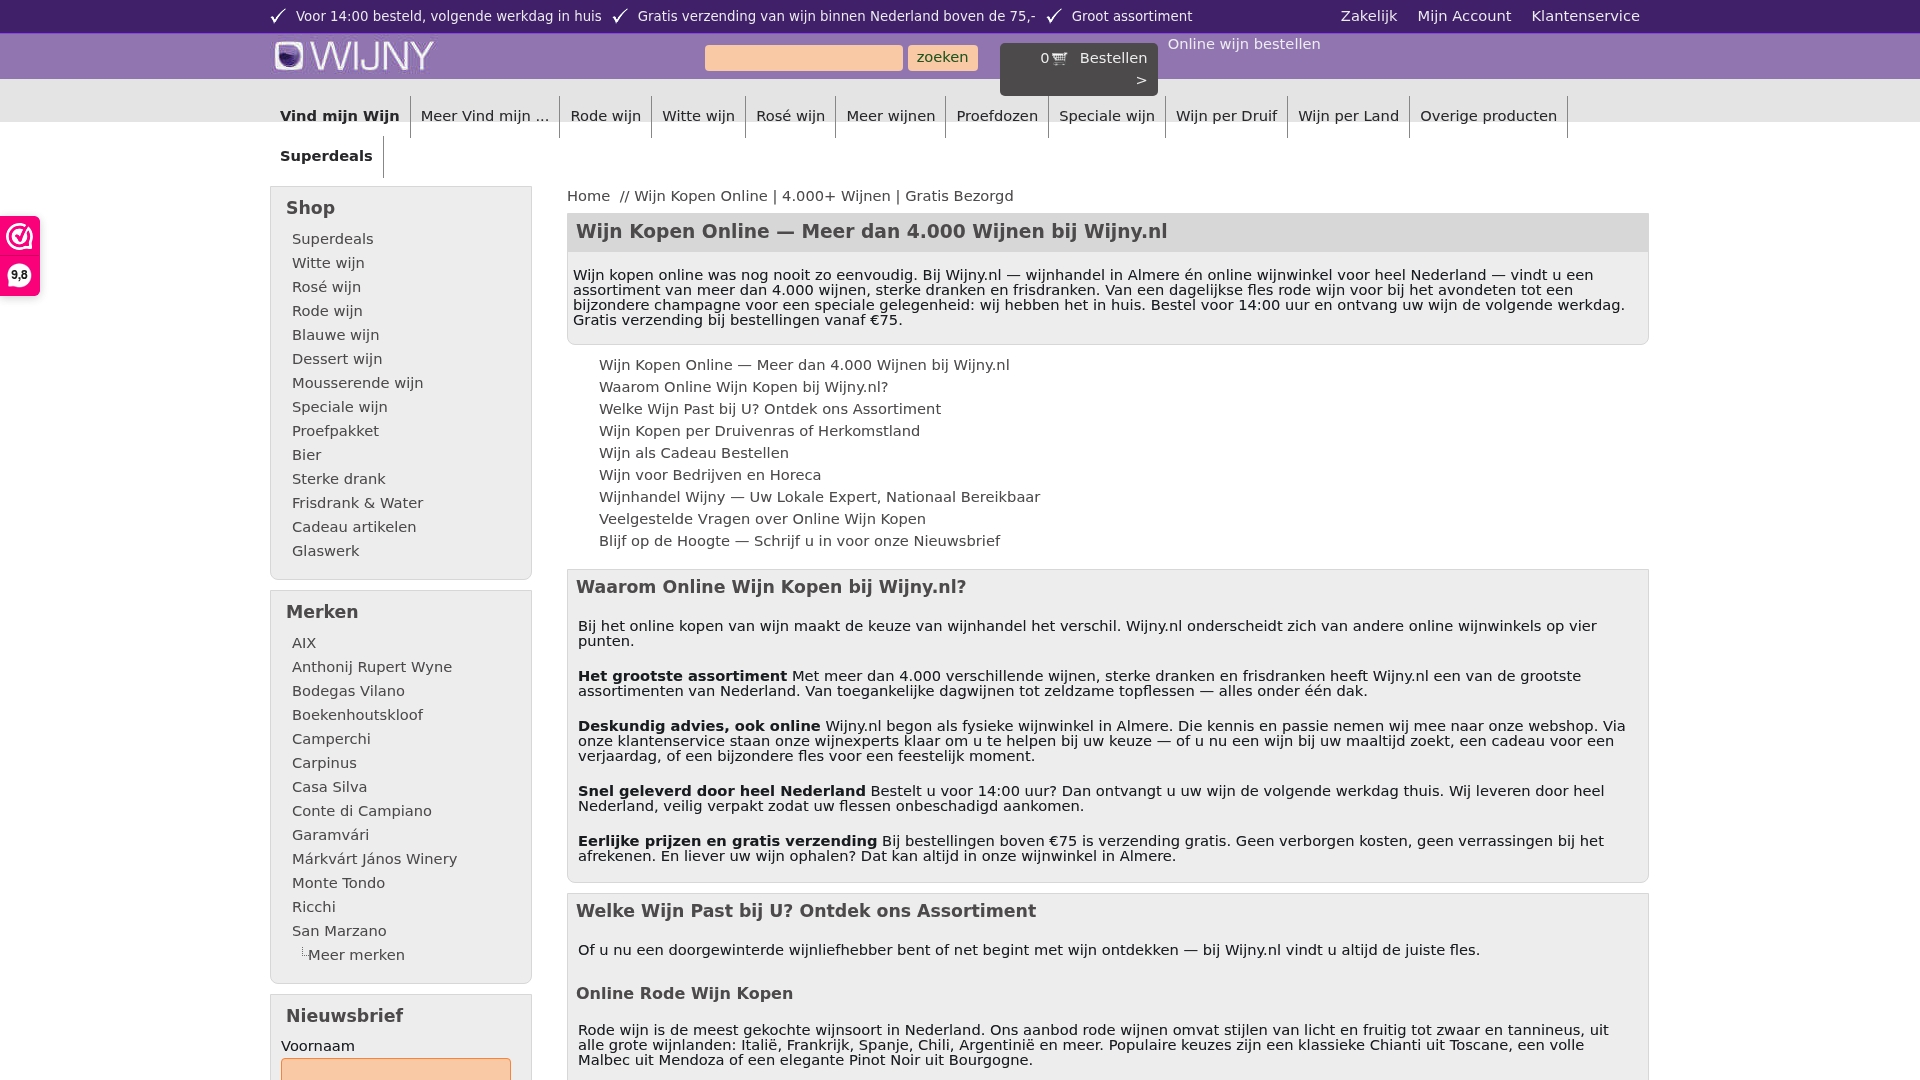The width and height of the screenshot is (1920, 1080).
Task: Click the Bestellen > checkout link
Action: click(1114, 69)
